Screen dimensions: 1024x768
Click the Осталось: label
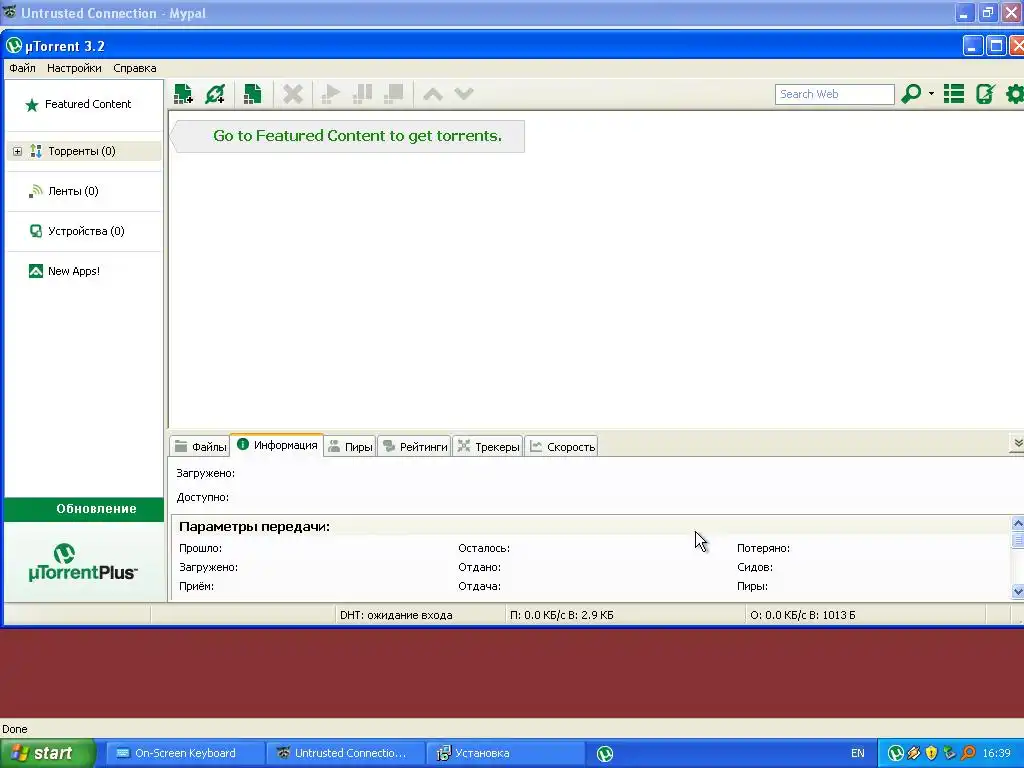(484, 549)
